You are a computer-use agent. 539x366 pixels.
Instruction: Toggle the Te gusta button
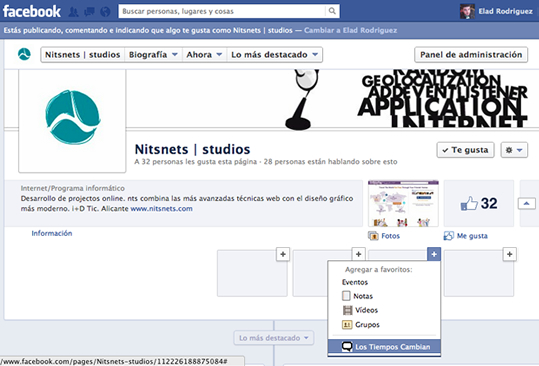(465, 150)
